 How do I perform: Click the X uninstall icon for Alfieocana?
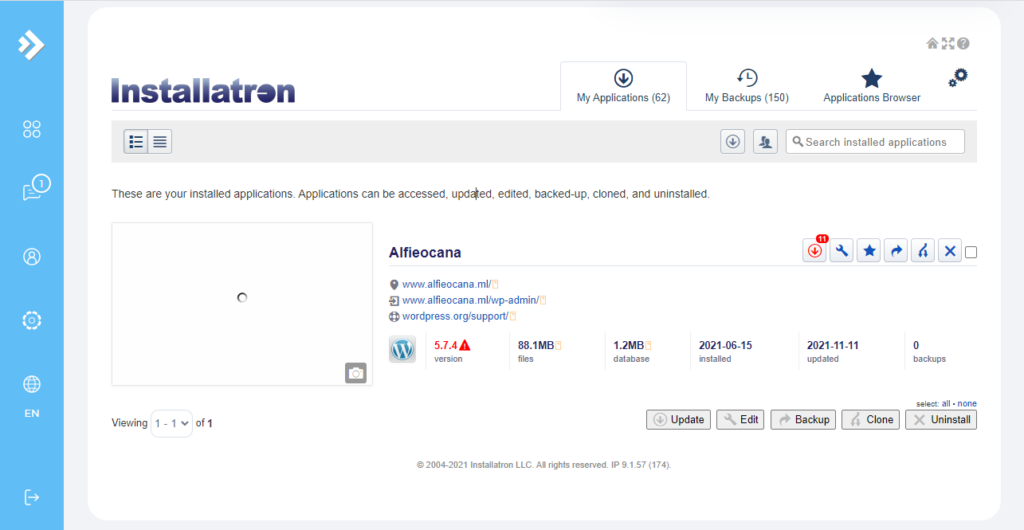(x=950, y=251)
